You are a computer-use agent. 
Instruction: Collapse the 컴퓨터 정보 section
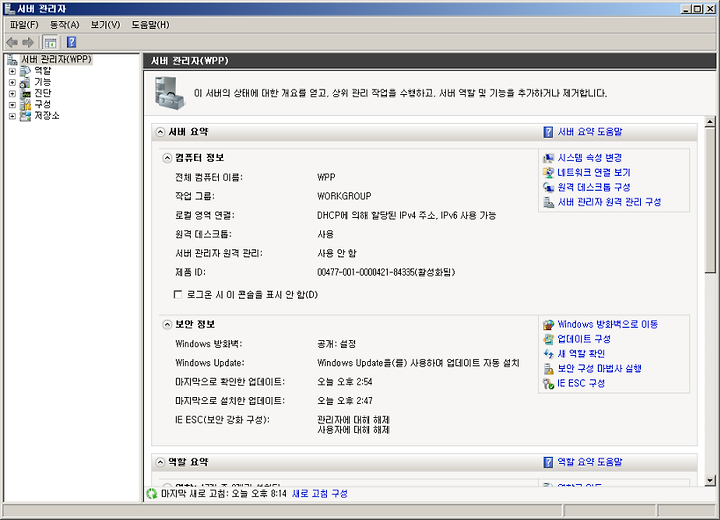click(x=167, y=158)
